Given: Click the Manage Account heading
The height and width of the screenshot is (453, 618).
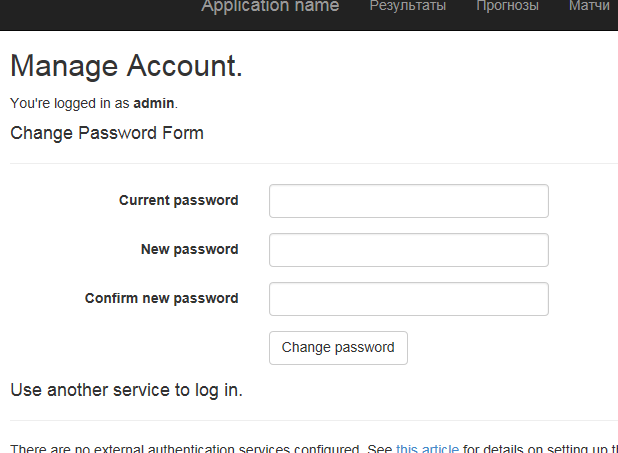Looking at the screenshot, I should pos(126,67).
